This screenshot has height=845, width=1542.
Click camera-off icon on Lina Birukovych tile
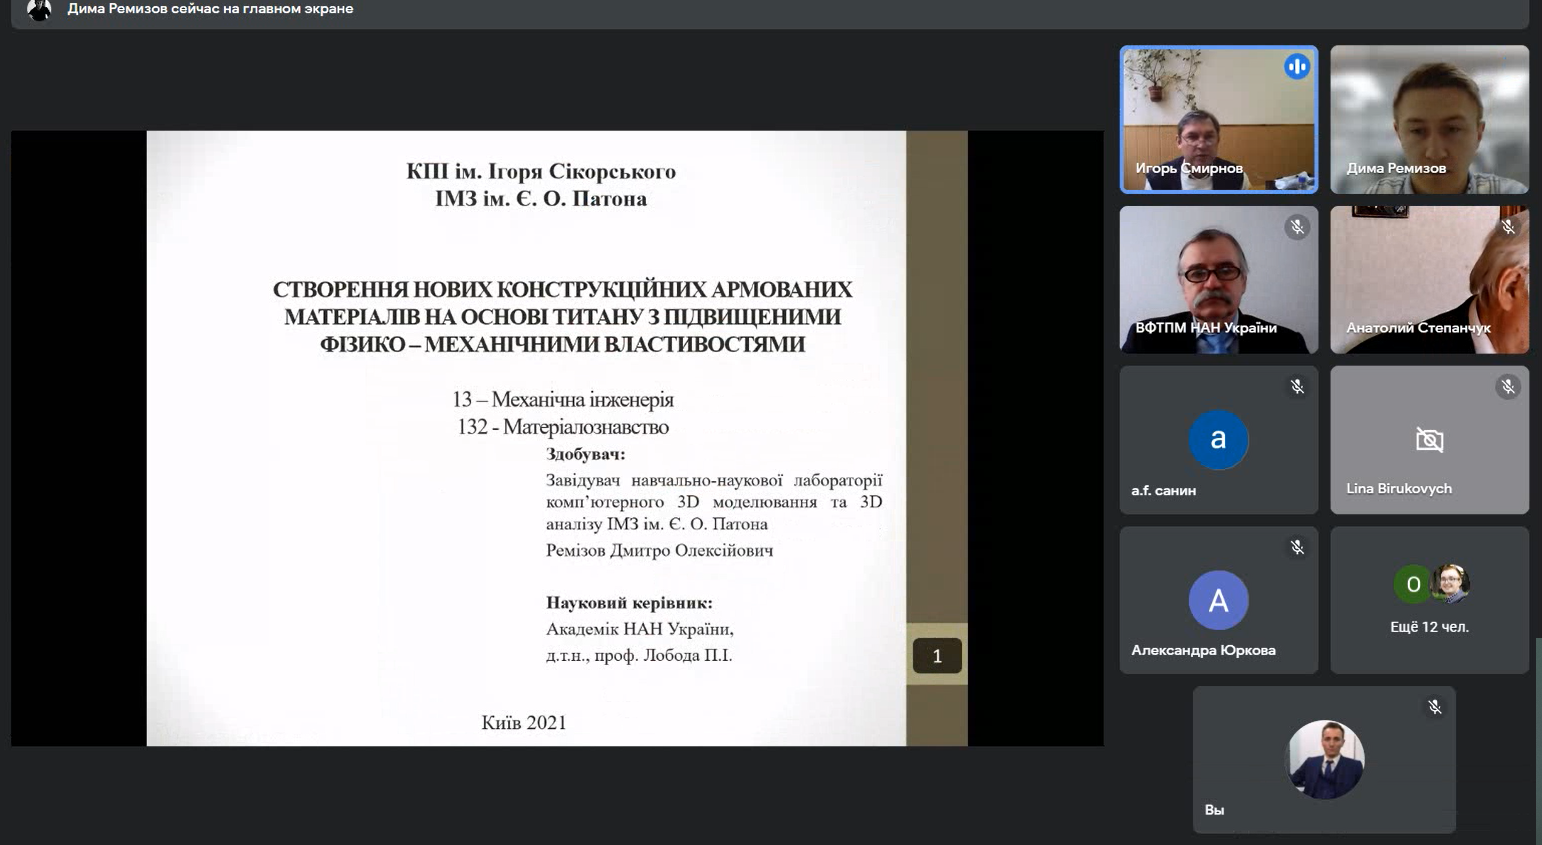coord(1429,440)
